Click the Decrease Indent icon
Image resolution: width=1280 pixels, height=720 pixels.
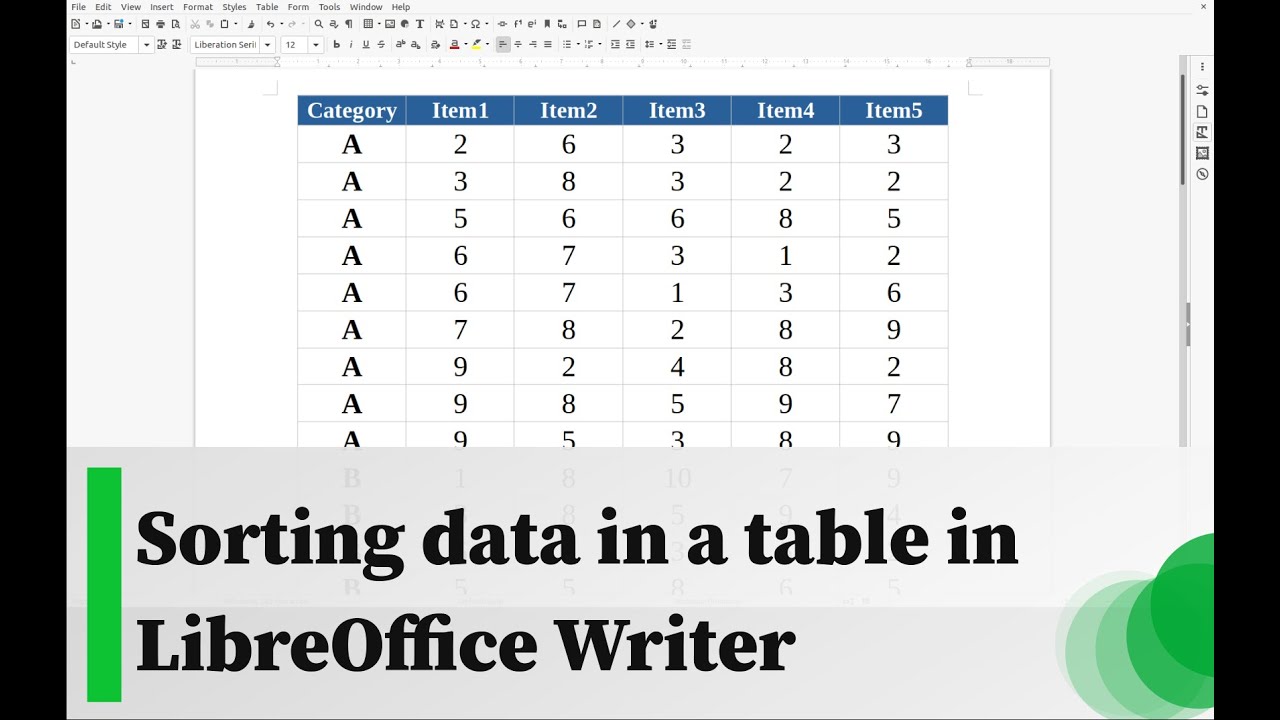click(x=630, y=44)
